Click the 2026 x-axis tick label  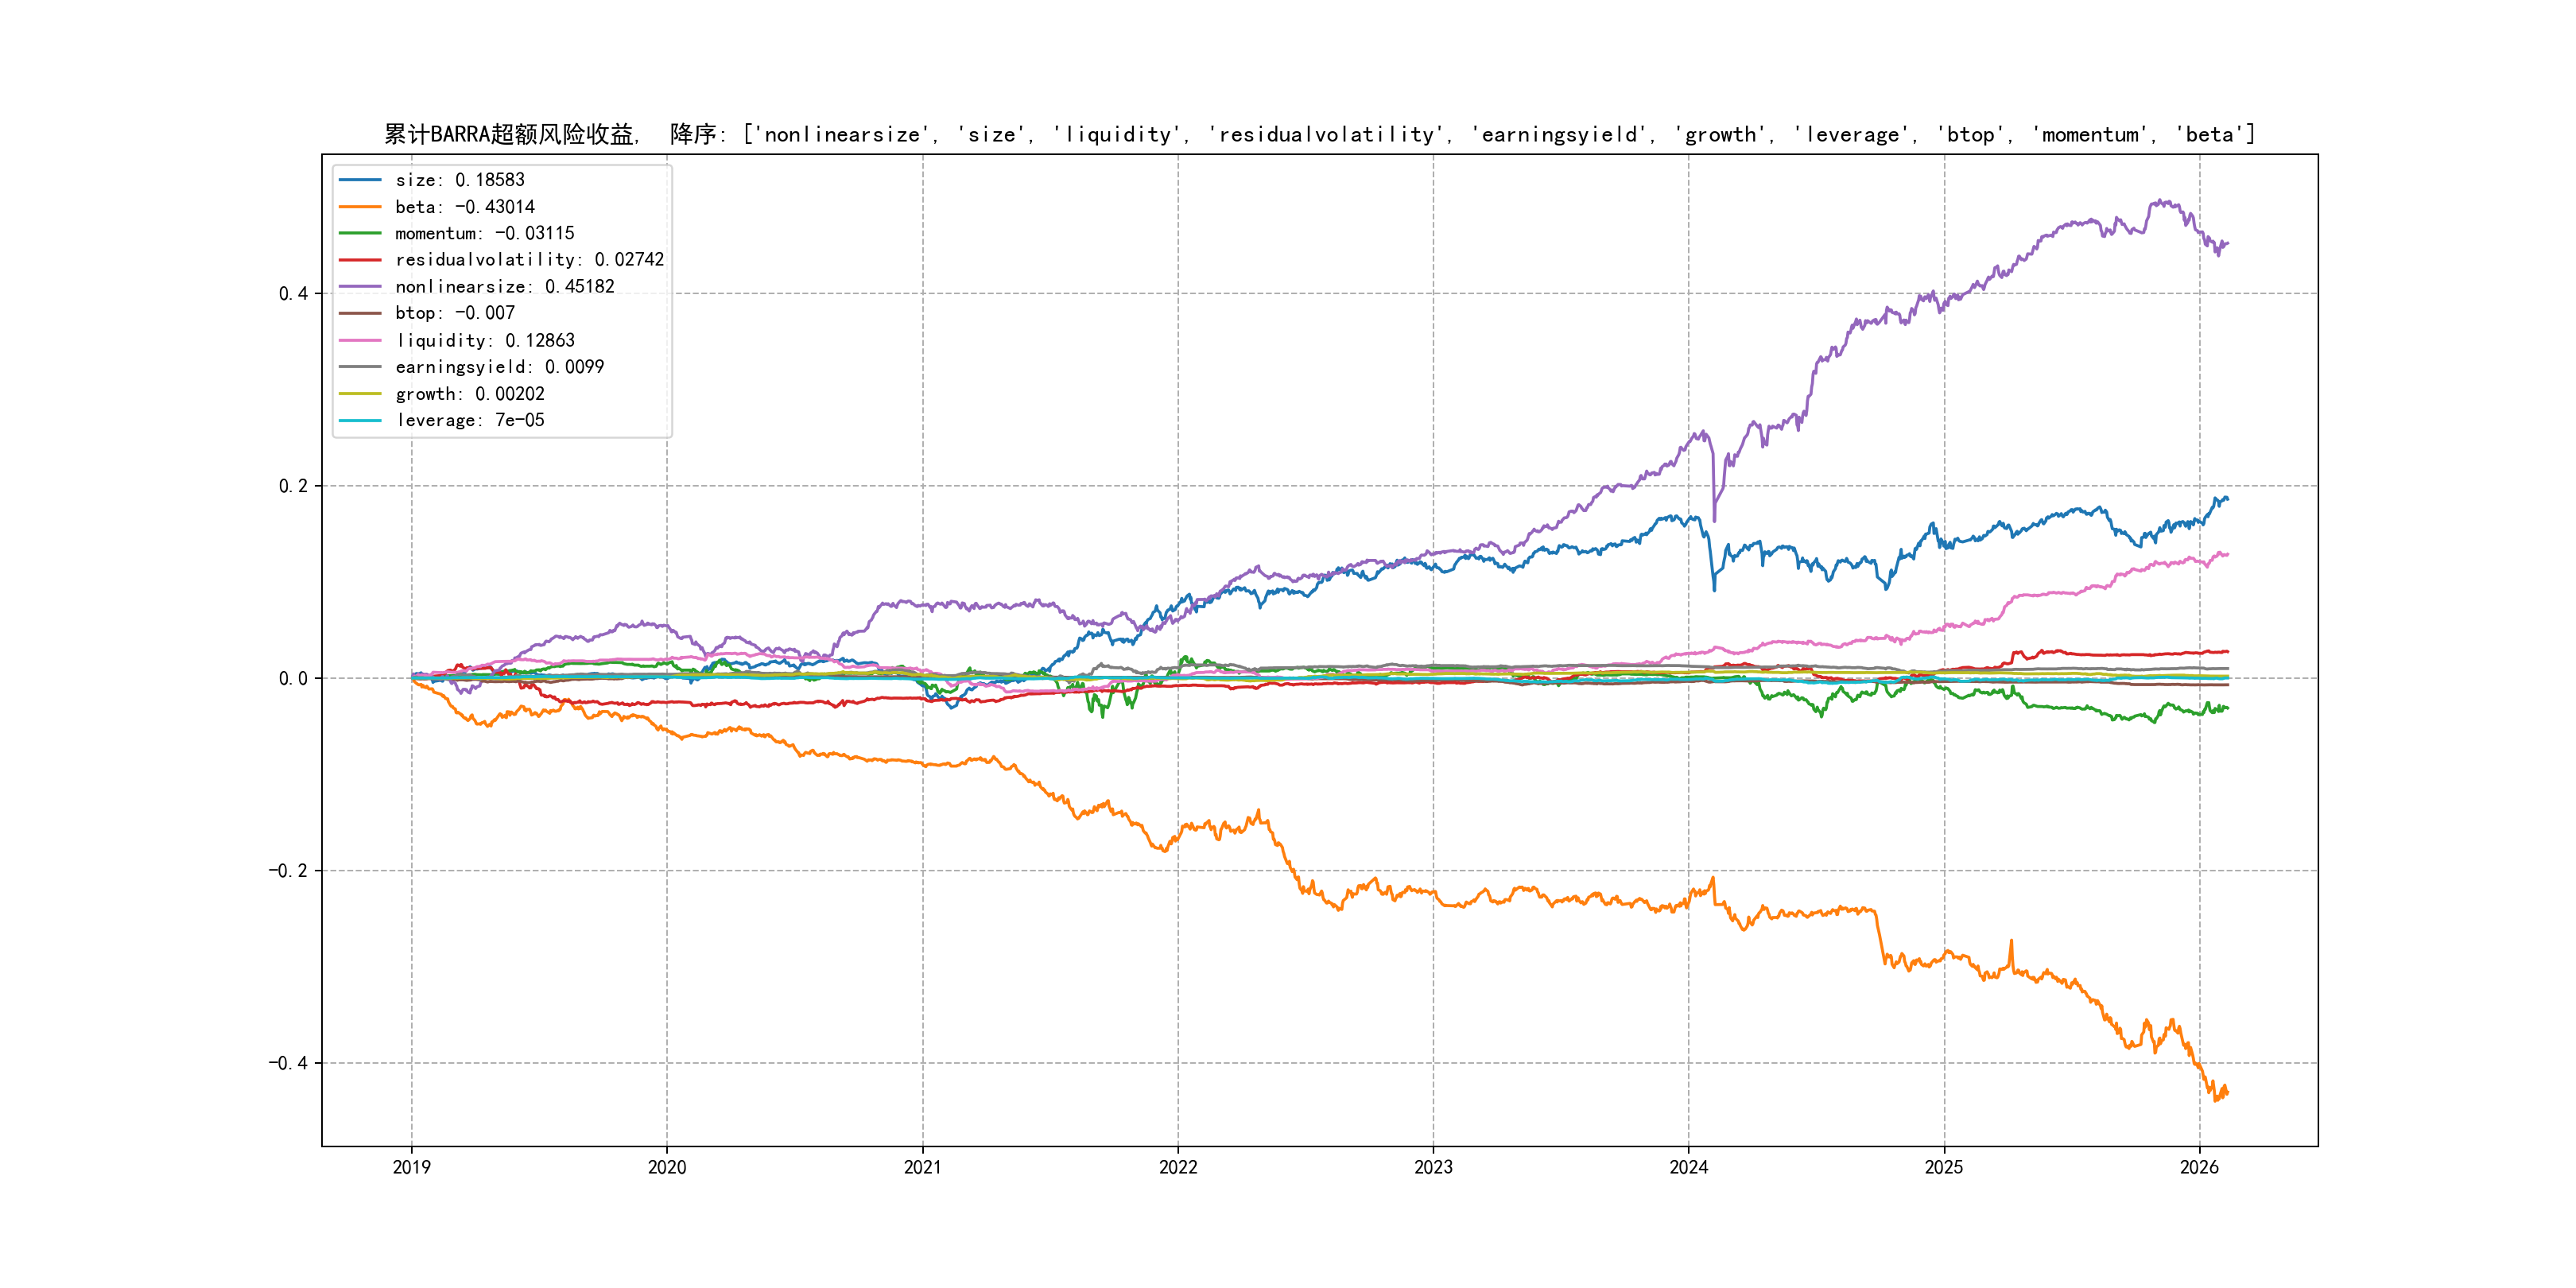point(2198,1167)
